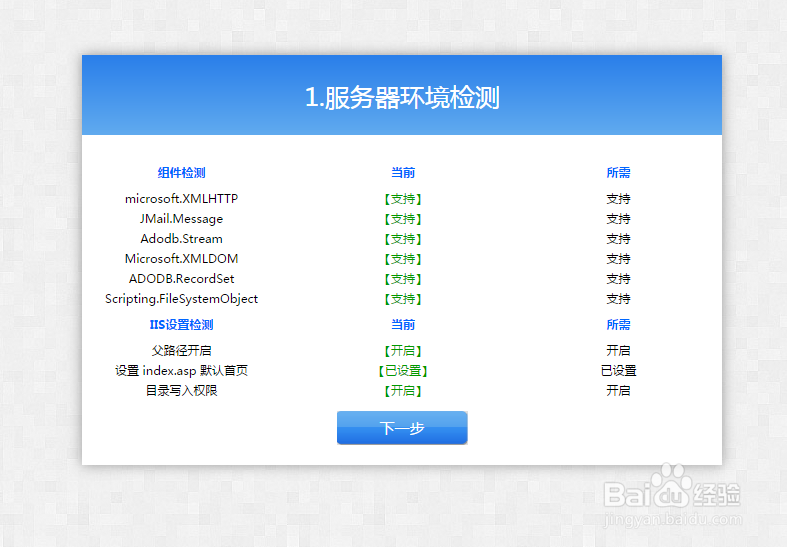The image size is (787, 547).
Task: Click the 1.服务器环境检测 title header
Action: click(x=402, y=97)
